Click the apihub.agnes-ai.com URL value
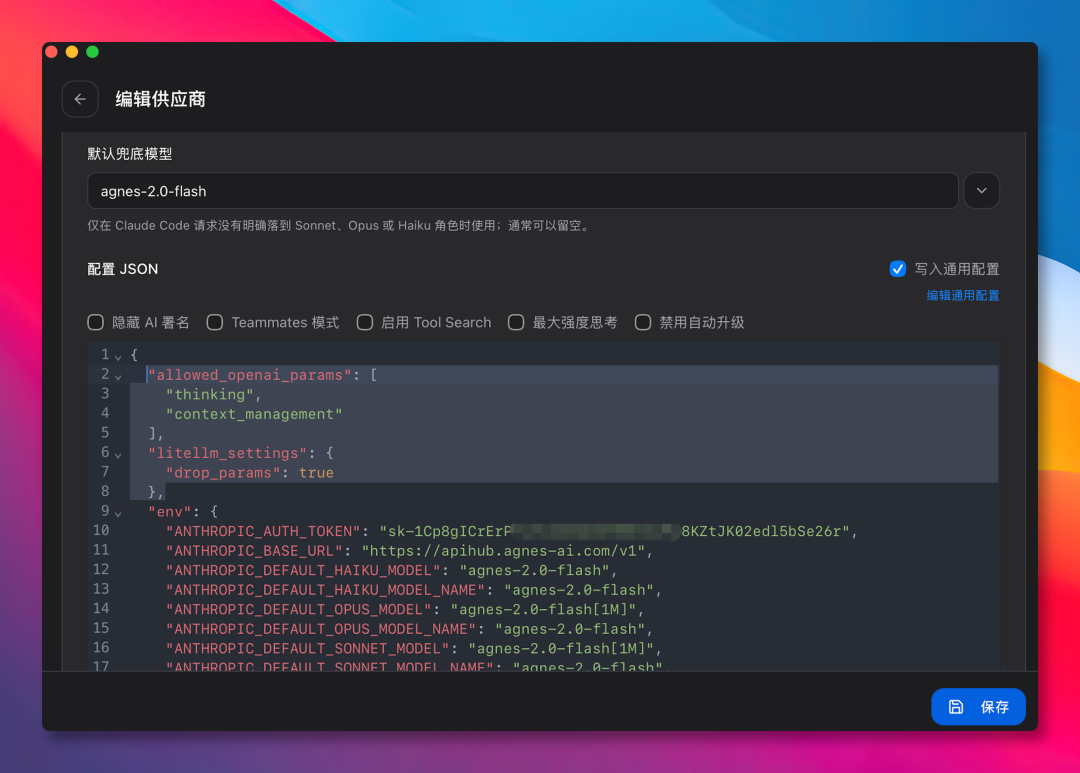This screenshot has height=773, width=1080. tap(503, 551)
